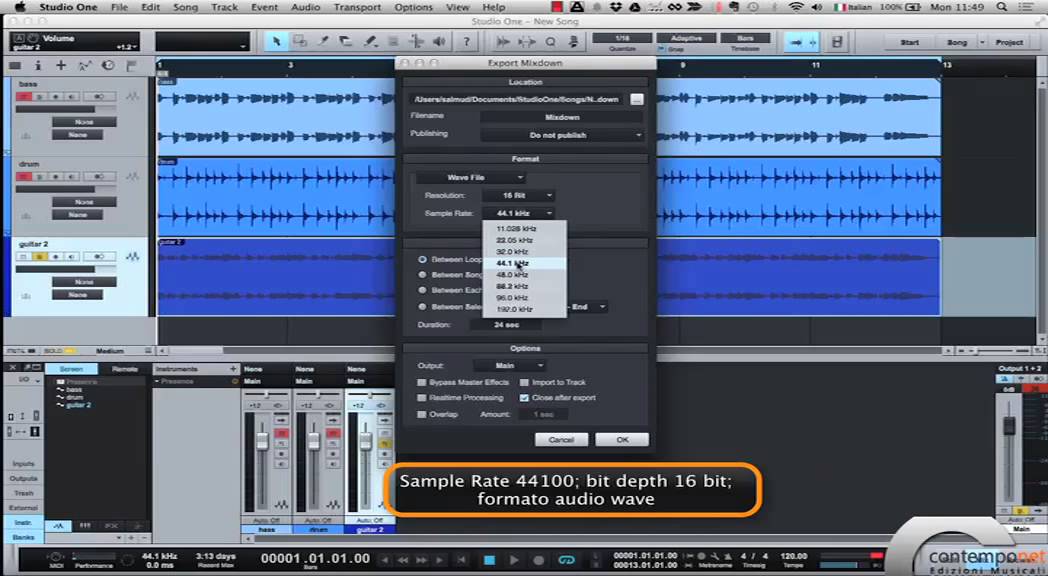Open the 16 Bit Resolution dropdown
1048x576 pixels.
[x=518, y=196]
